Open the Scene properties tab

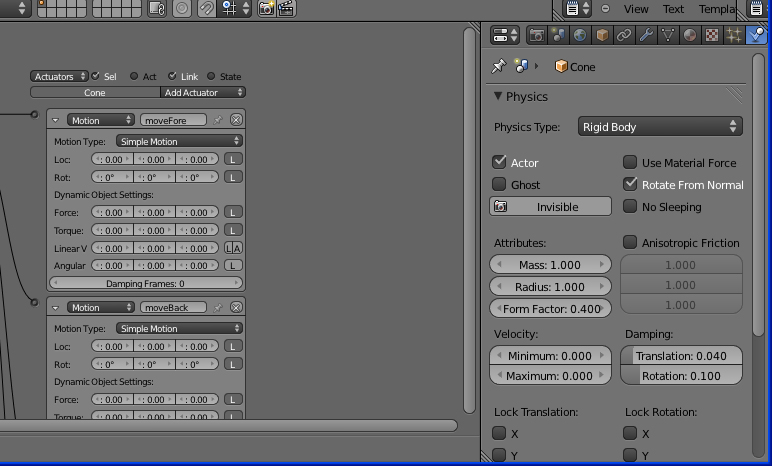[558, 35]
